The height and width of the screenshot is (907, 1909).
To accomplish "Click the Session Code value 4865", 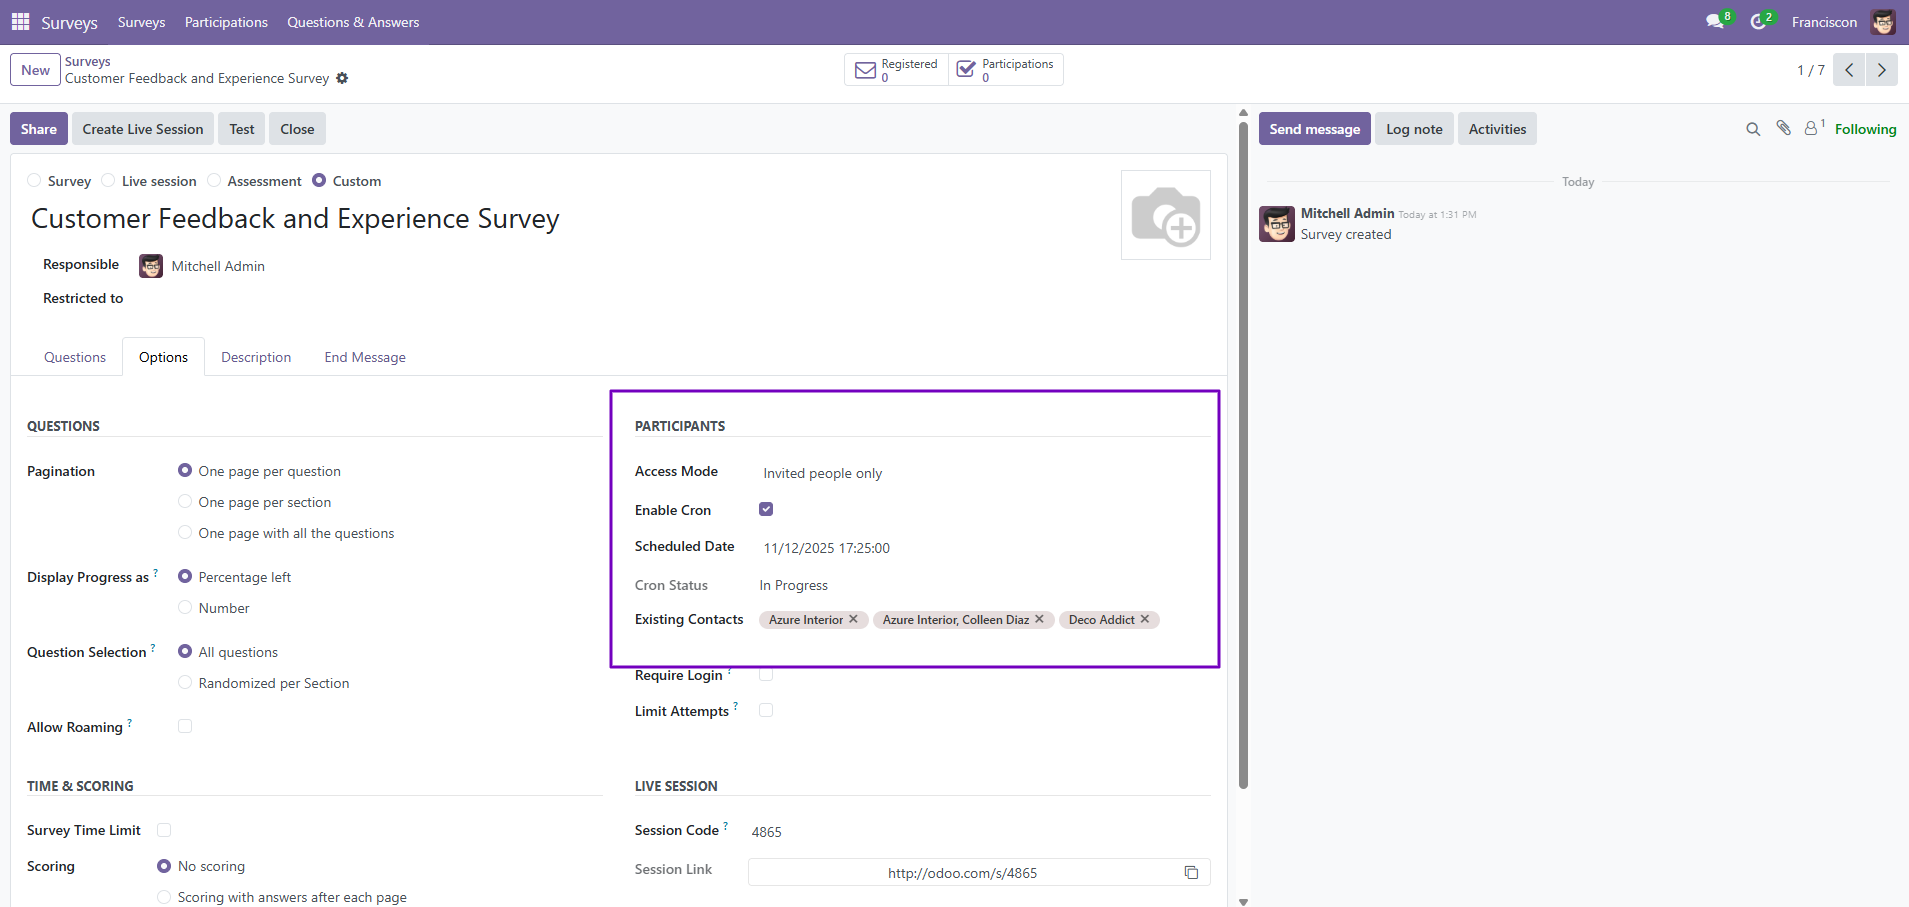I will click(x=766, y=832).
